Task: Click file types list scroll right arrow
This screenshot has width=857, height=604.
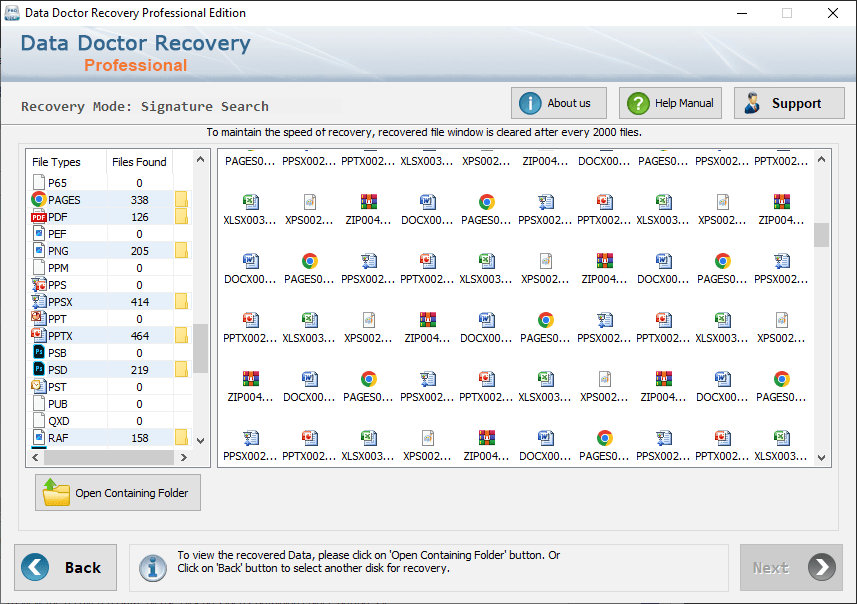Action: pos(184,458)
